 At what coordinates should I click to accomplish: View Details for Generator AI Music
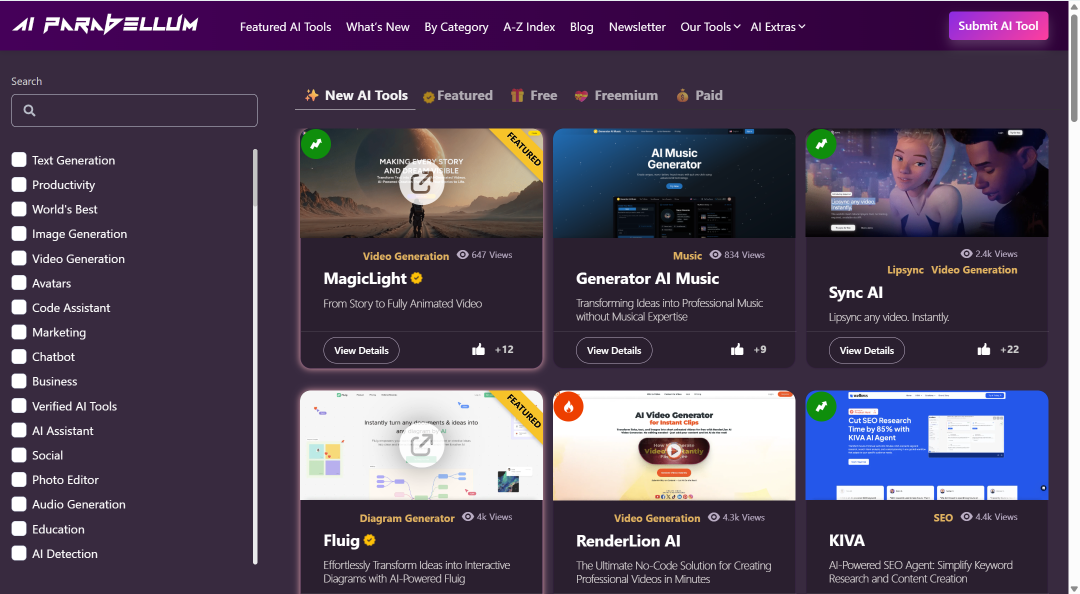pos(614,350)
